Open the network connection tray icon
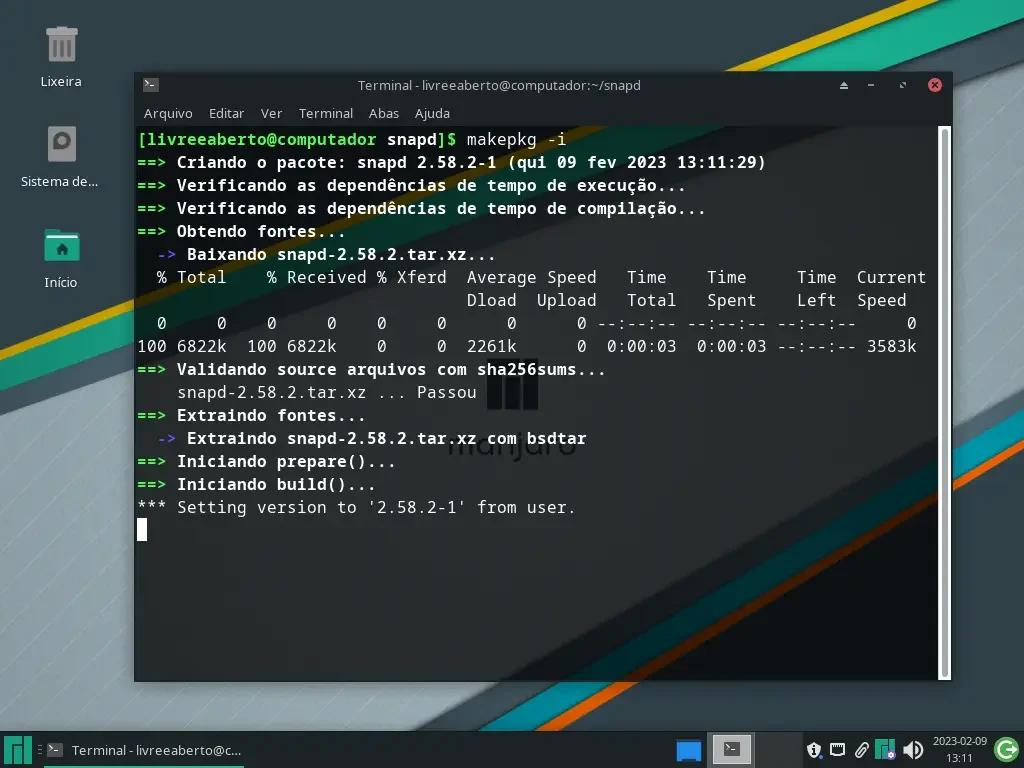Image resolution: width=1024 pixels, height=768 pixels. click(x=837, y=750)
